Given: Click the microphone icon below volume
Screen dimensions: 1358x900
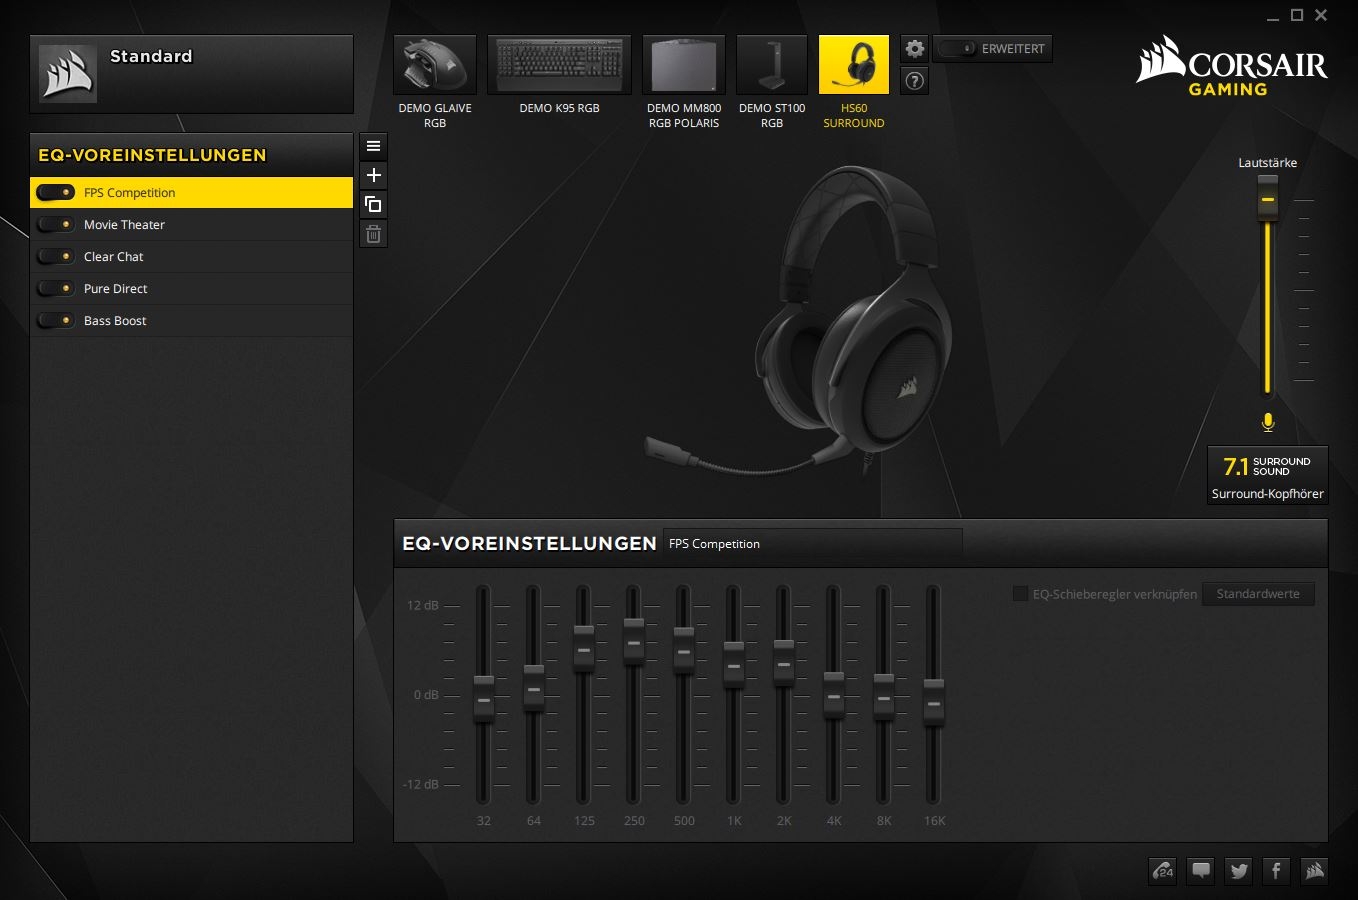Looking at the screenshot, I should [1268, 422].
